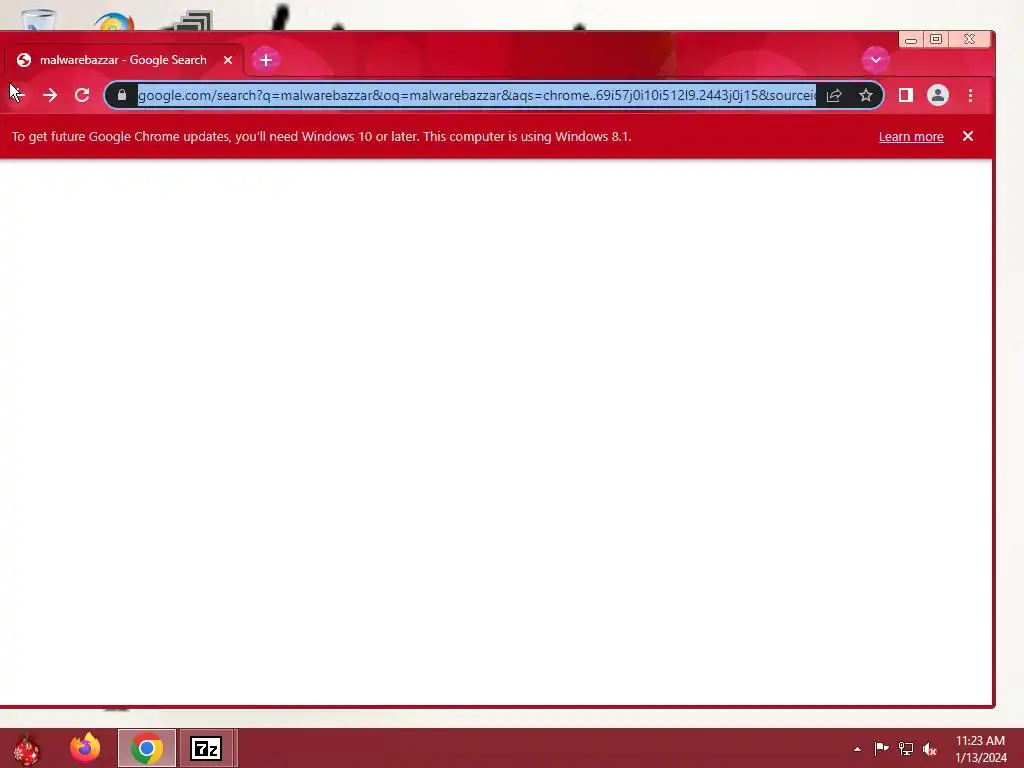Show hidden system tray icons
The height and width of the screenshot is (768, 1024).
[x=857, y=749]
